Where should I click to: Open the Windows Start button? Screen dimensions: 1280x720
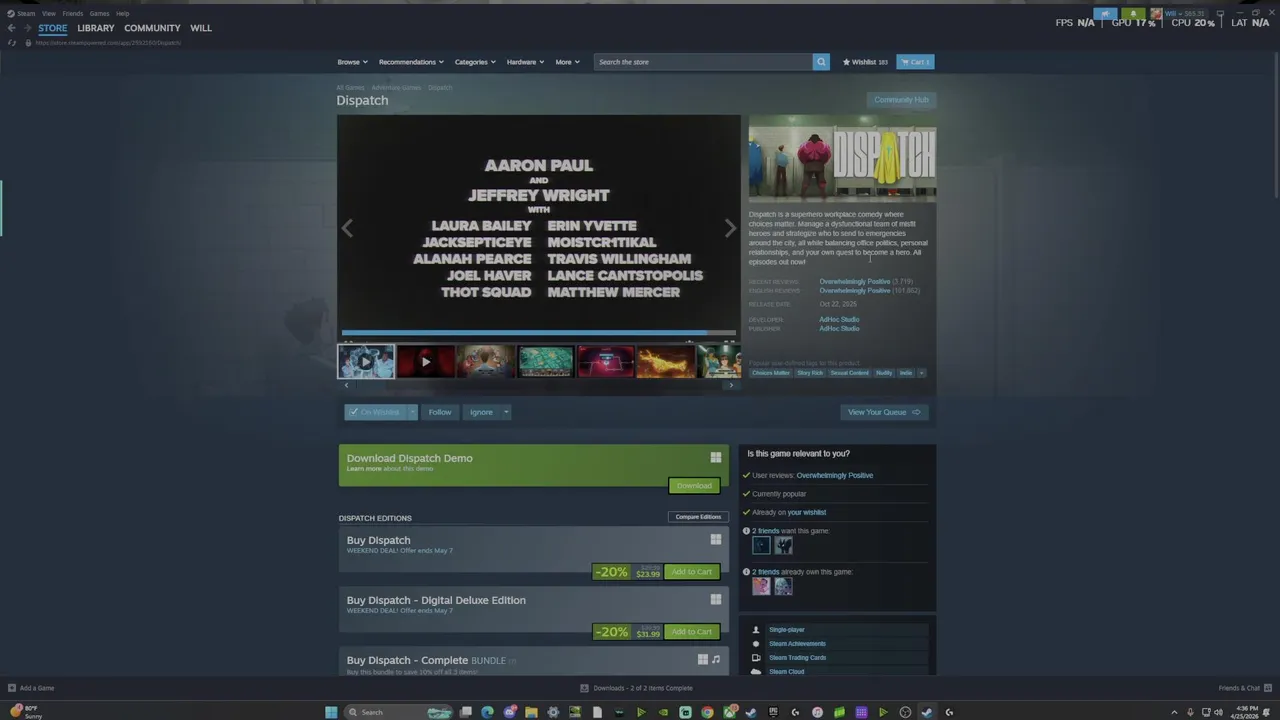click(x=331, y=712)
